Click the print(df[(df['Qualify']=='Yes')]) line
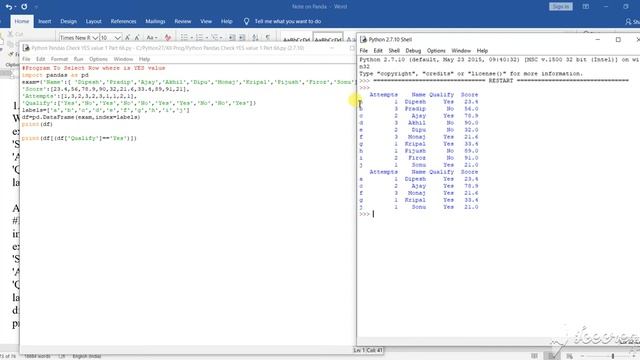Screen dimensions: 640x360 point(79,138)
